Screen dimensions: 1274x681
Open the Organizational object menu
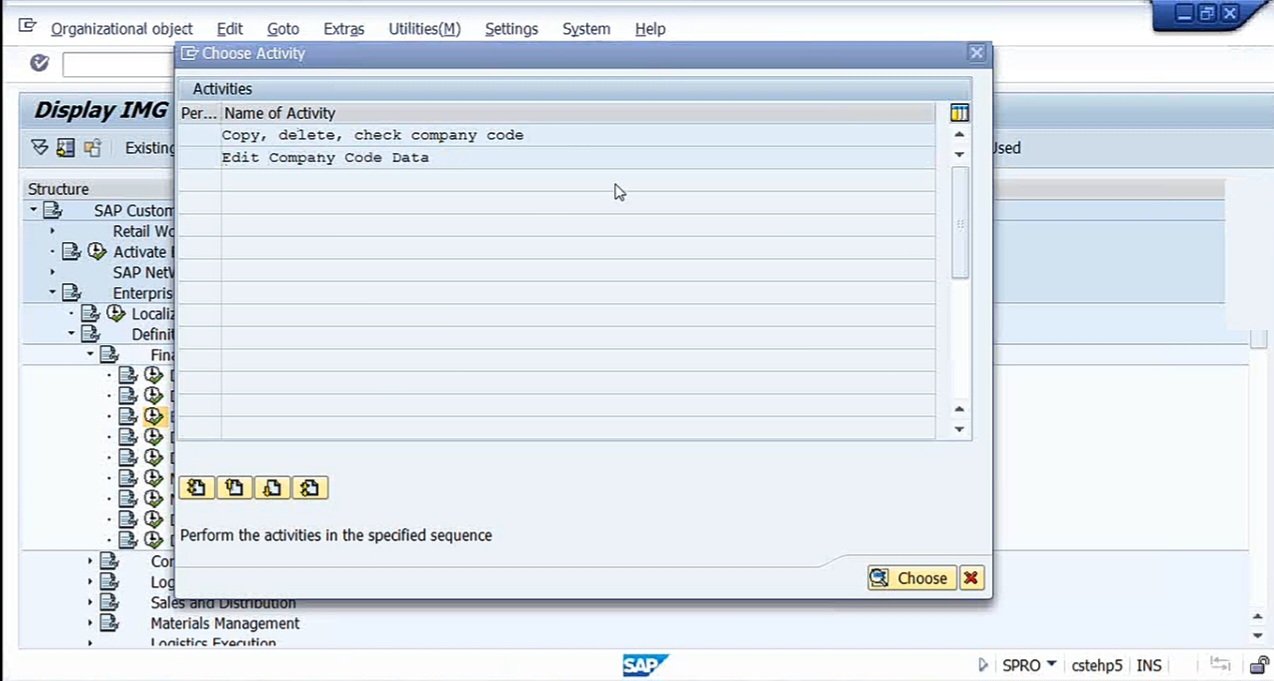pyautogui.click(x=122, y=29)
